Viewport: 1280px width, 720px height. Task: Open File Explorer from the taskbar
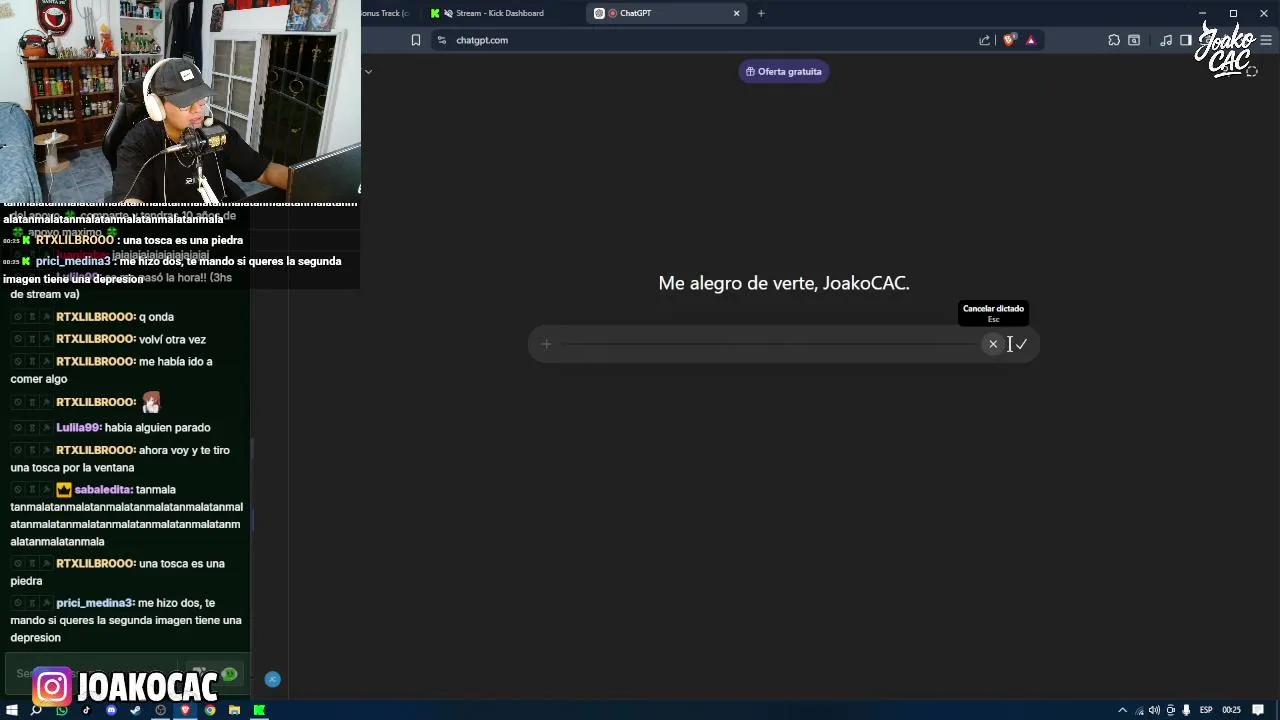[x=234, y=710]
